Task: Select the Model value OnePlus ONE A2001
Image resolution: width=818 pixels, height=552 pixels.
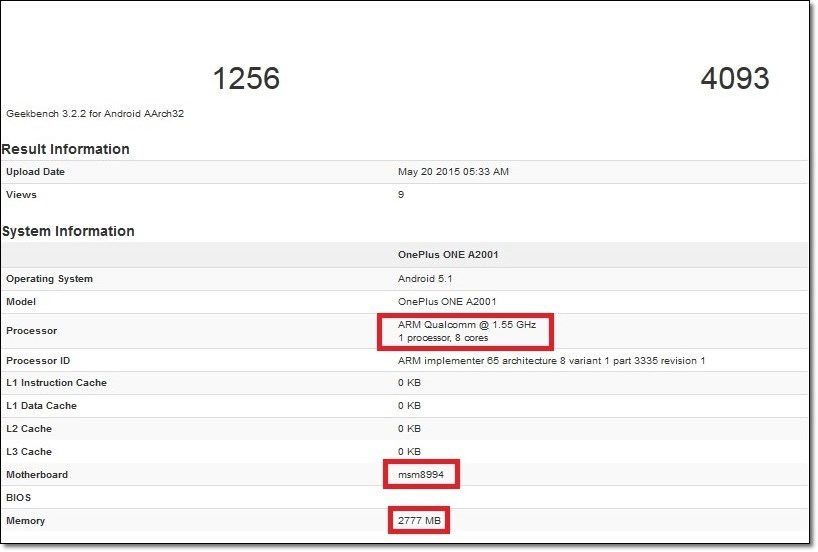Action: 447,302
